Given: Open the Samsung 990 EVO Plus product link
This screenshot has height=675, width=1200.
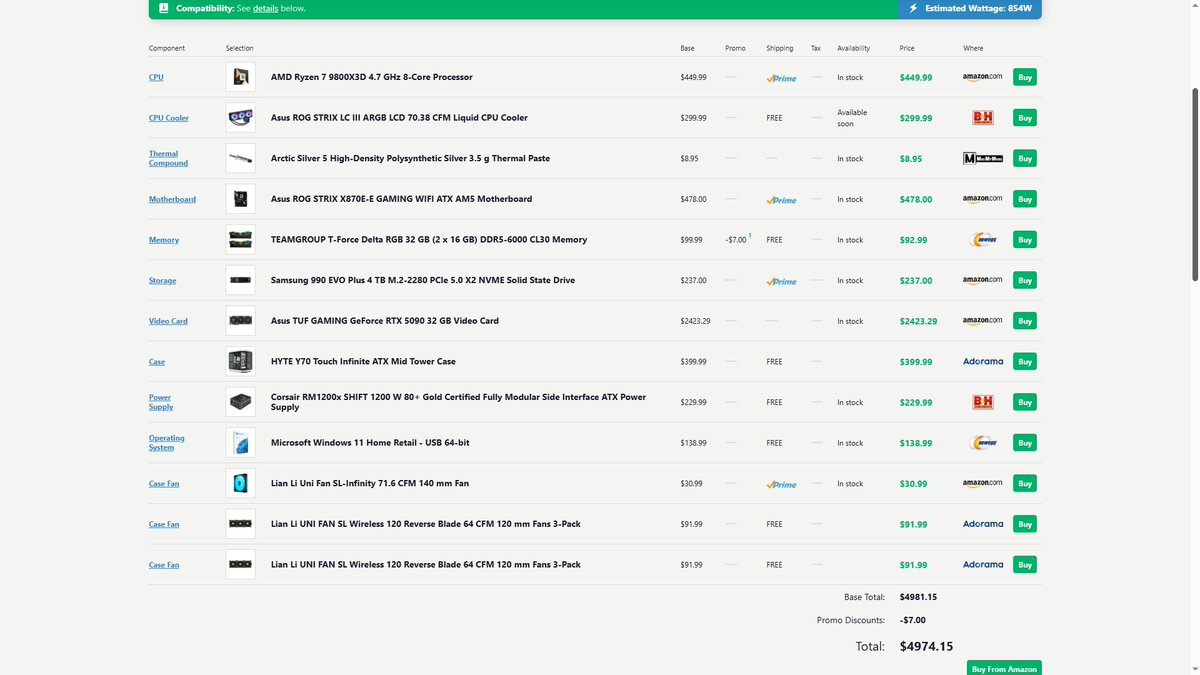Looking at the screenshot, I should tap(423, 280).
